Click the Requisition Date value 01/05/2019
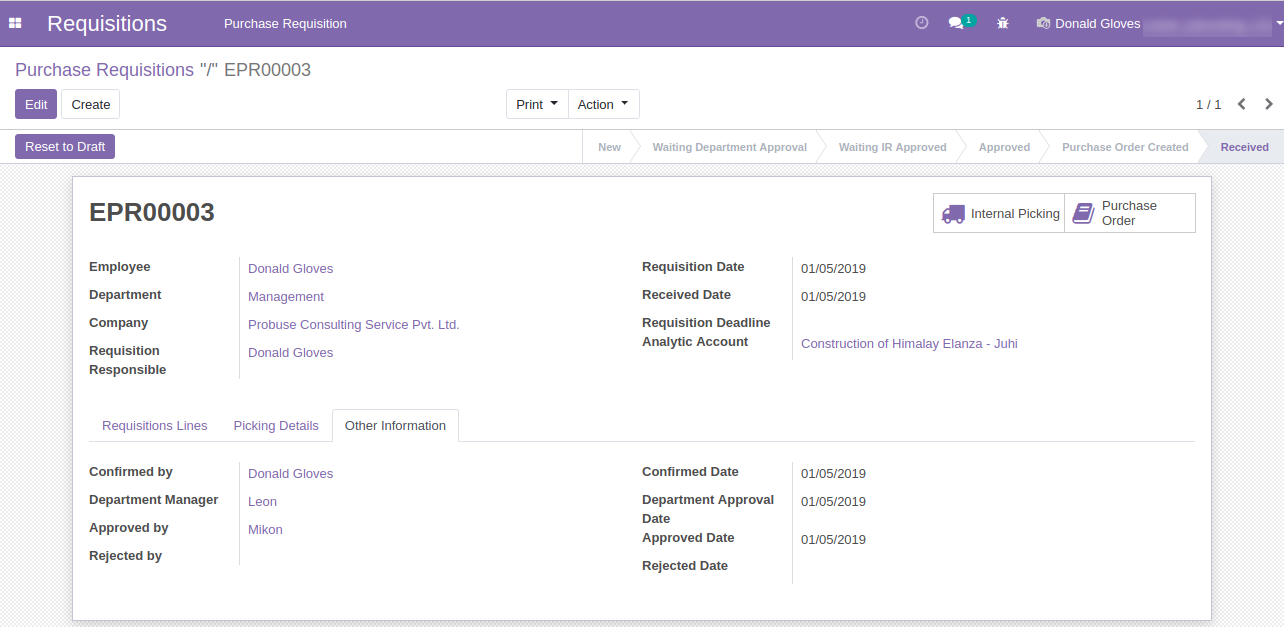The height and width of the screenshot is (627, 1284). pyautogui.click(x=834, y=268)
